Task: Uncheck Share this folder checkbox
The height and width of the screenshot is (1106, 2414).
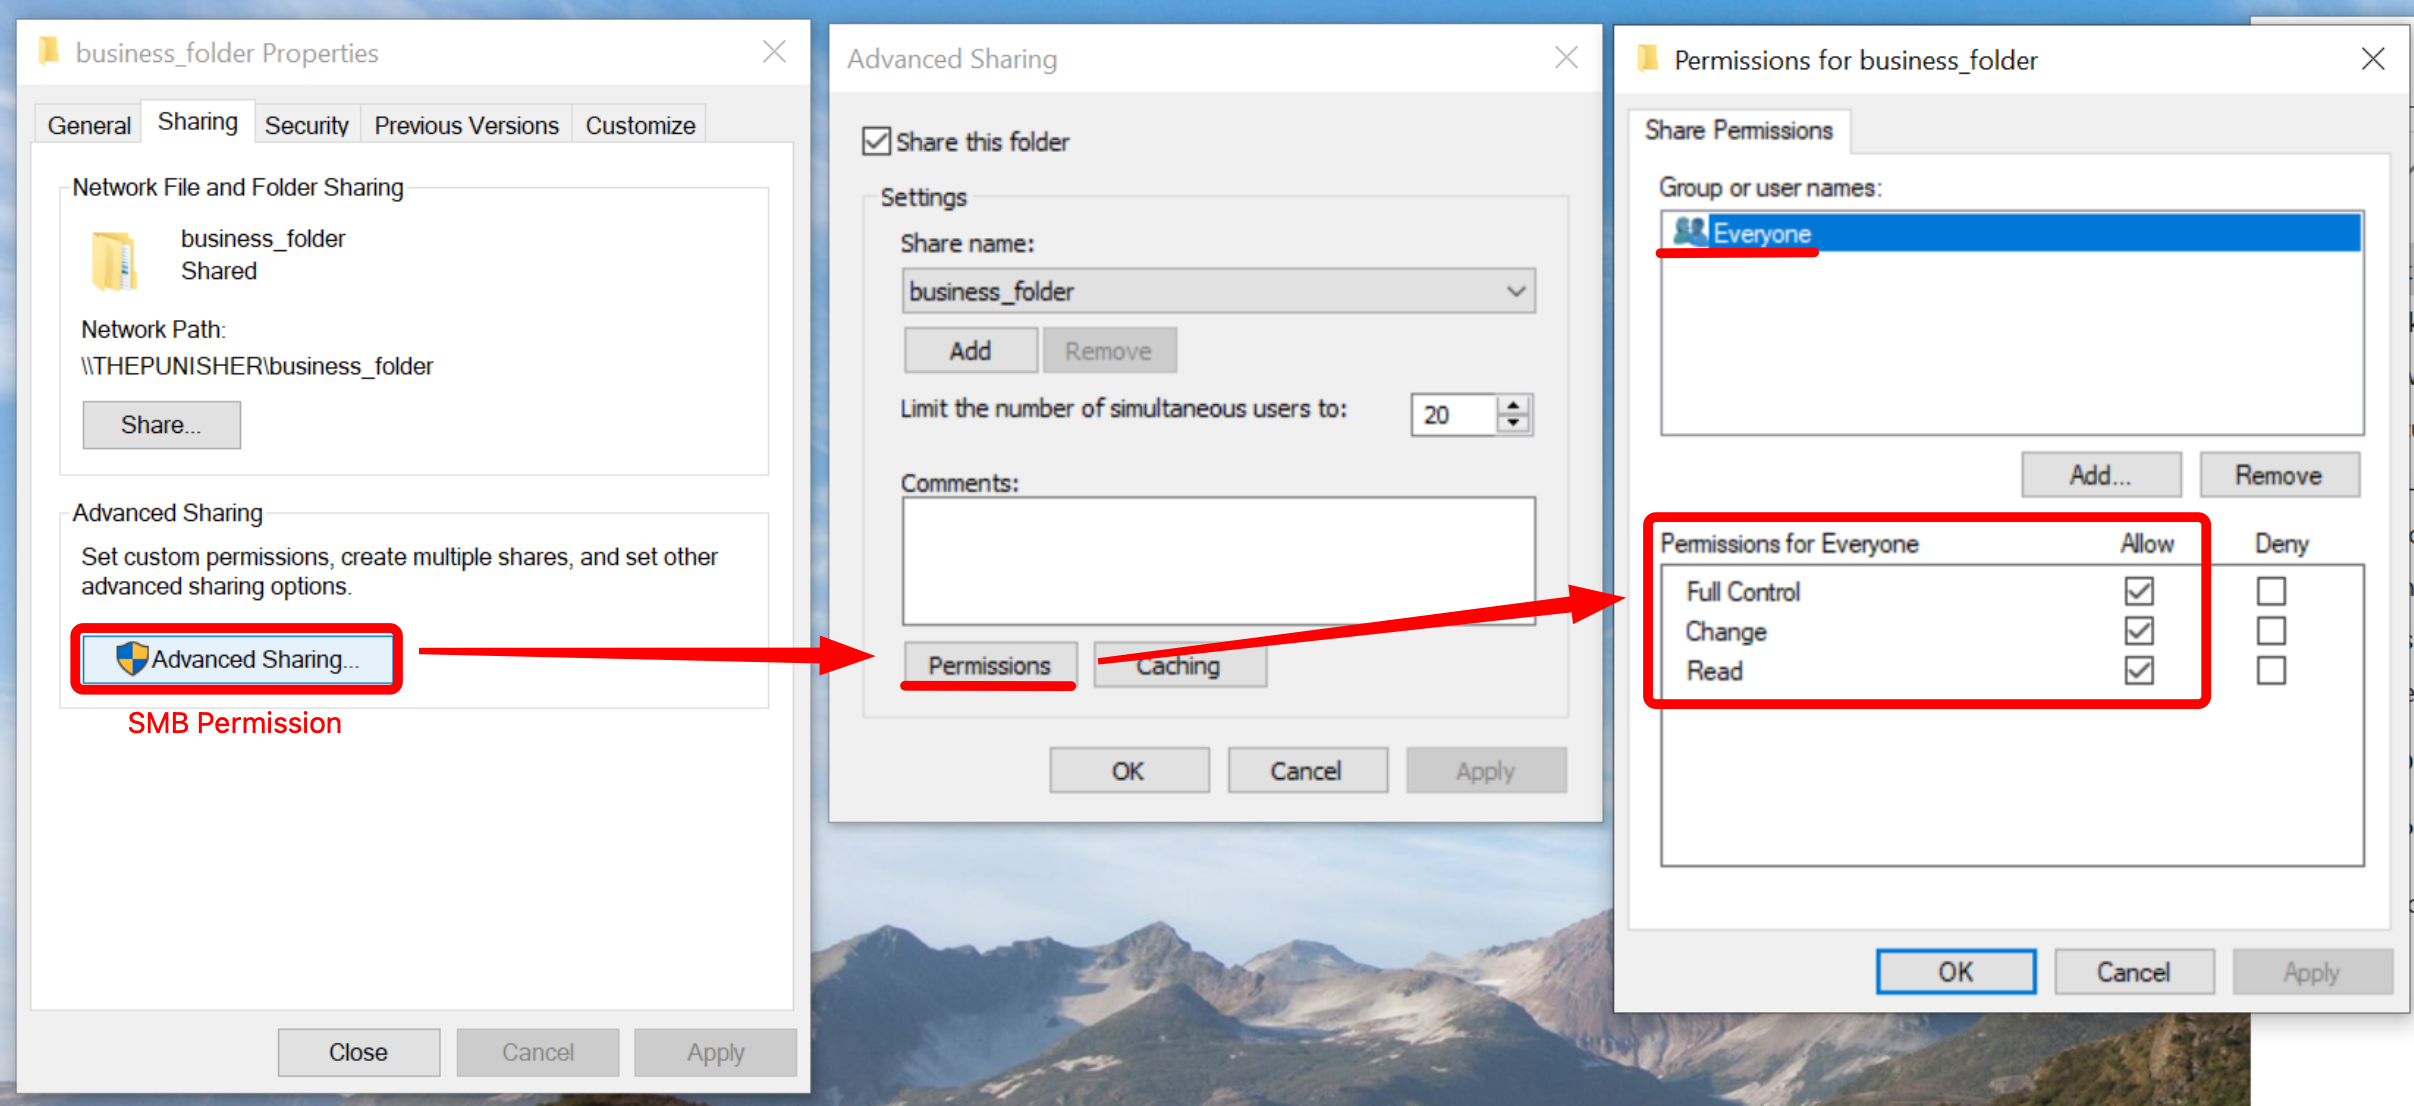Action: (876, 141)
